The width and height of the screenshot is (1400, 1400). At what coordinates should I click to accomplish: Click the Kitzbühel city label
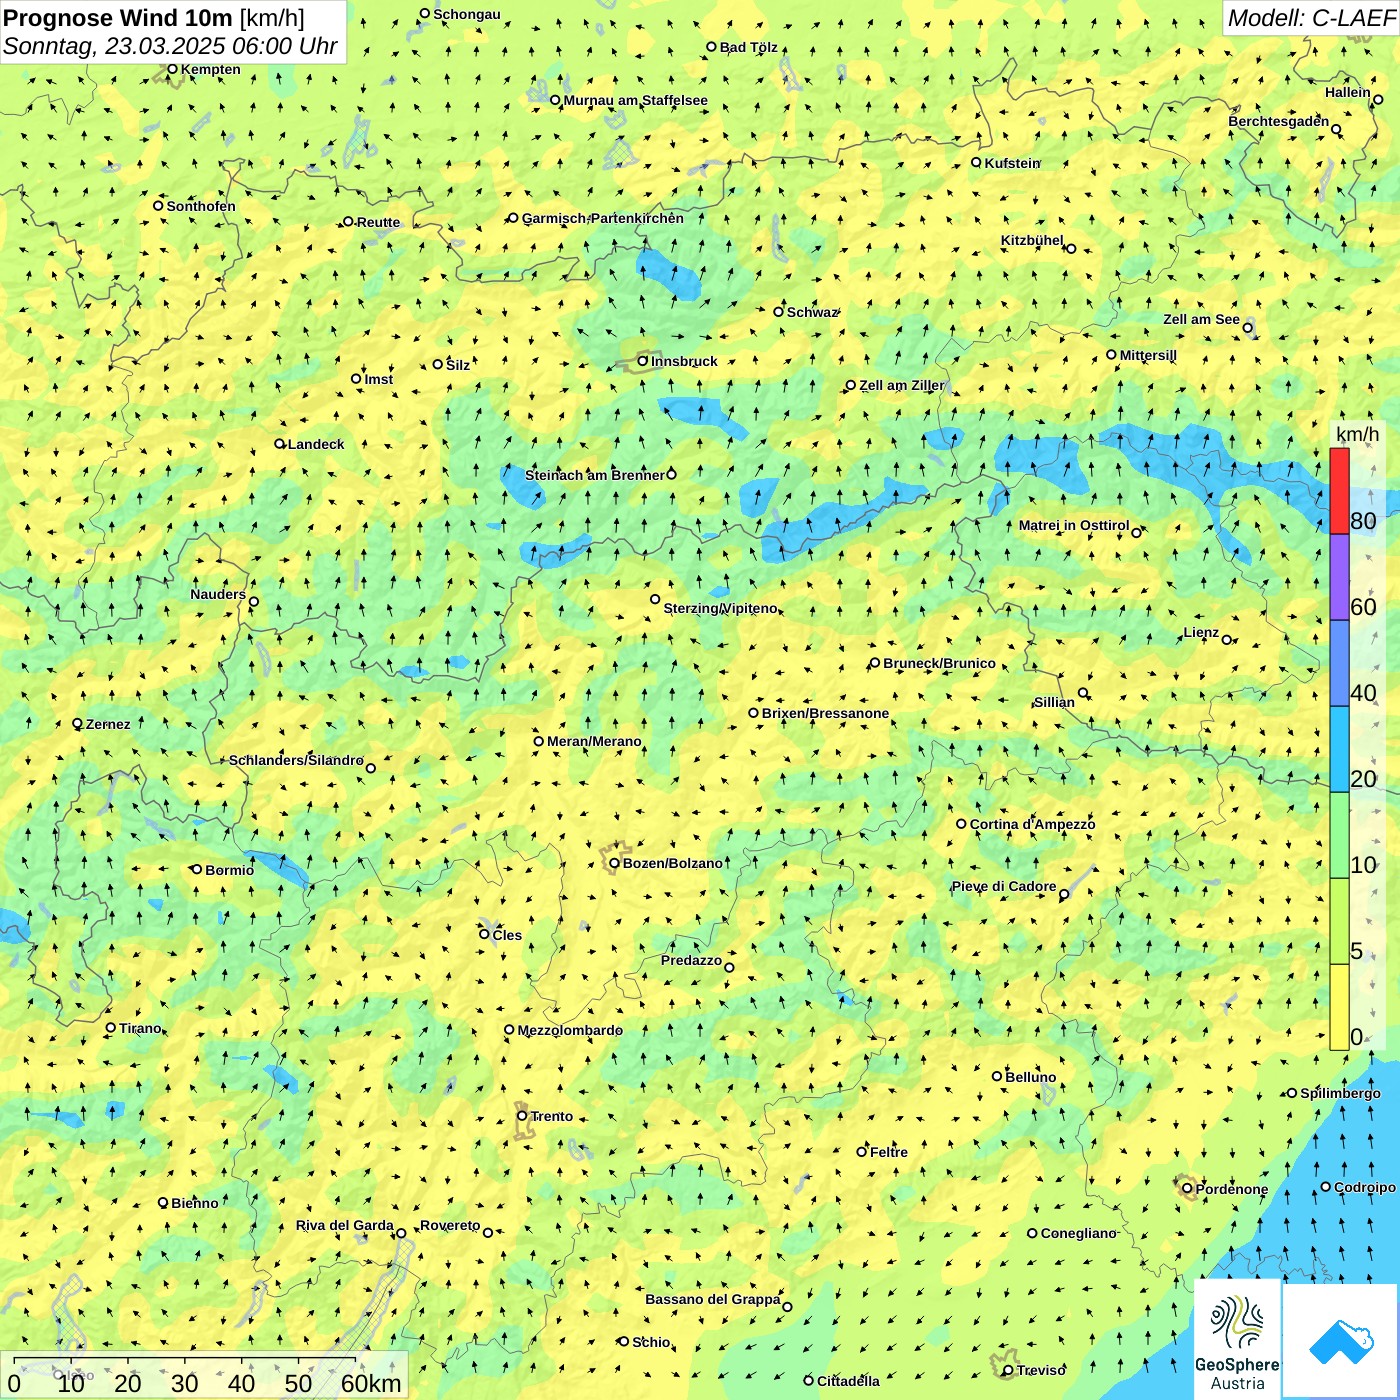1032,240
